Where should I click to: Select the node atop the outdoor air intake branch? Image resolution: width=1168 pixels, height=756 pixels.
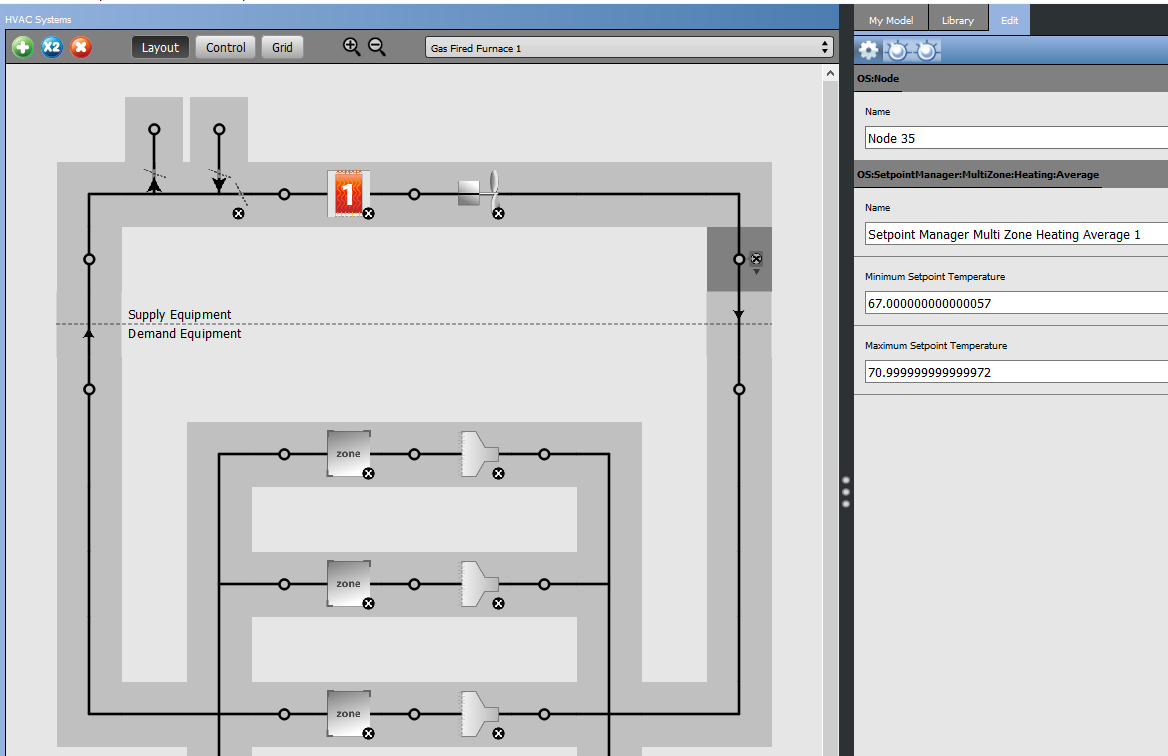219,129
